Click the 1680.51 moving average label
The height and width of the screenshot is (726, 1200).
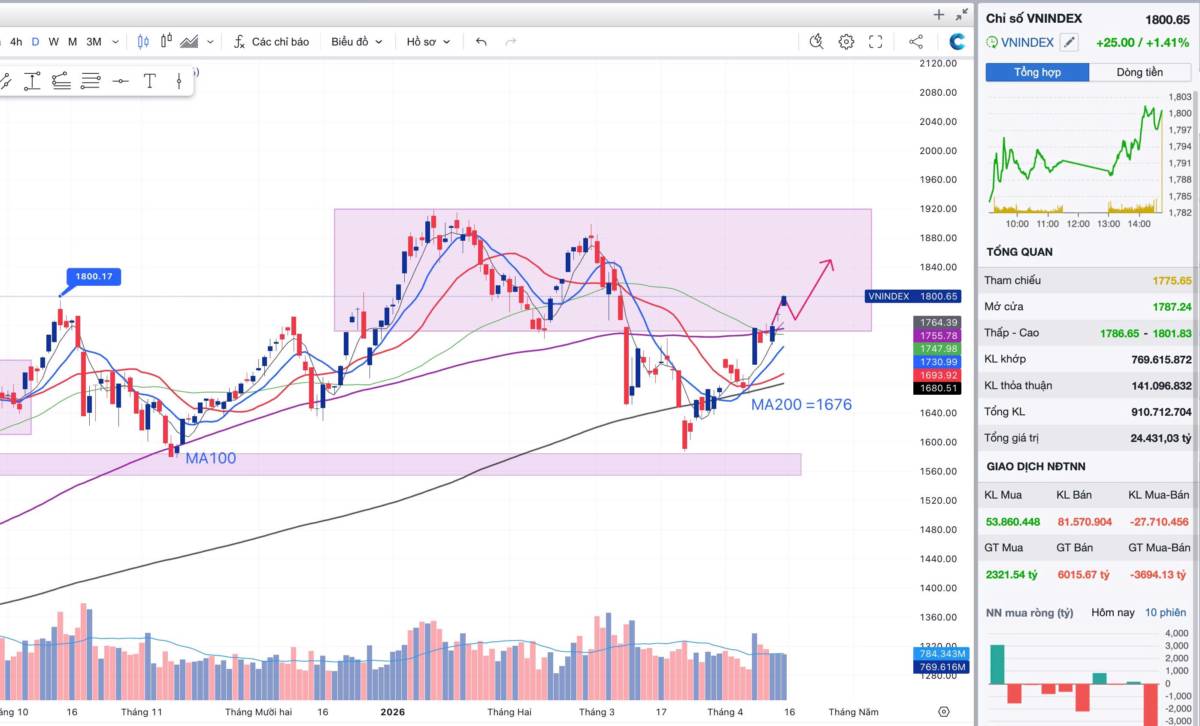937,387
